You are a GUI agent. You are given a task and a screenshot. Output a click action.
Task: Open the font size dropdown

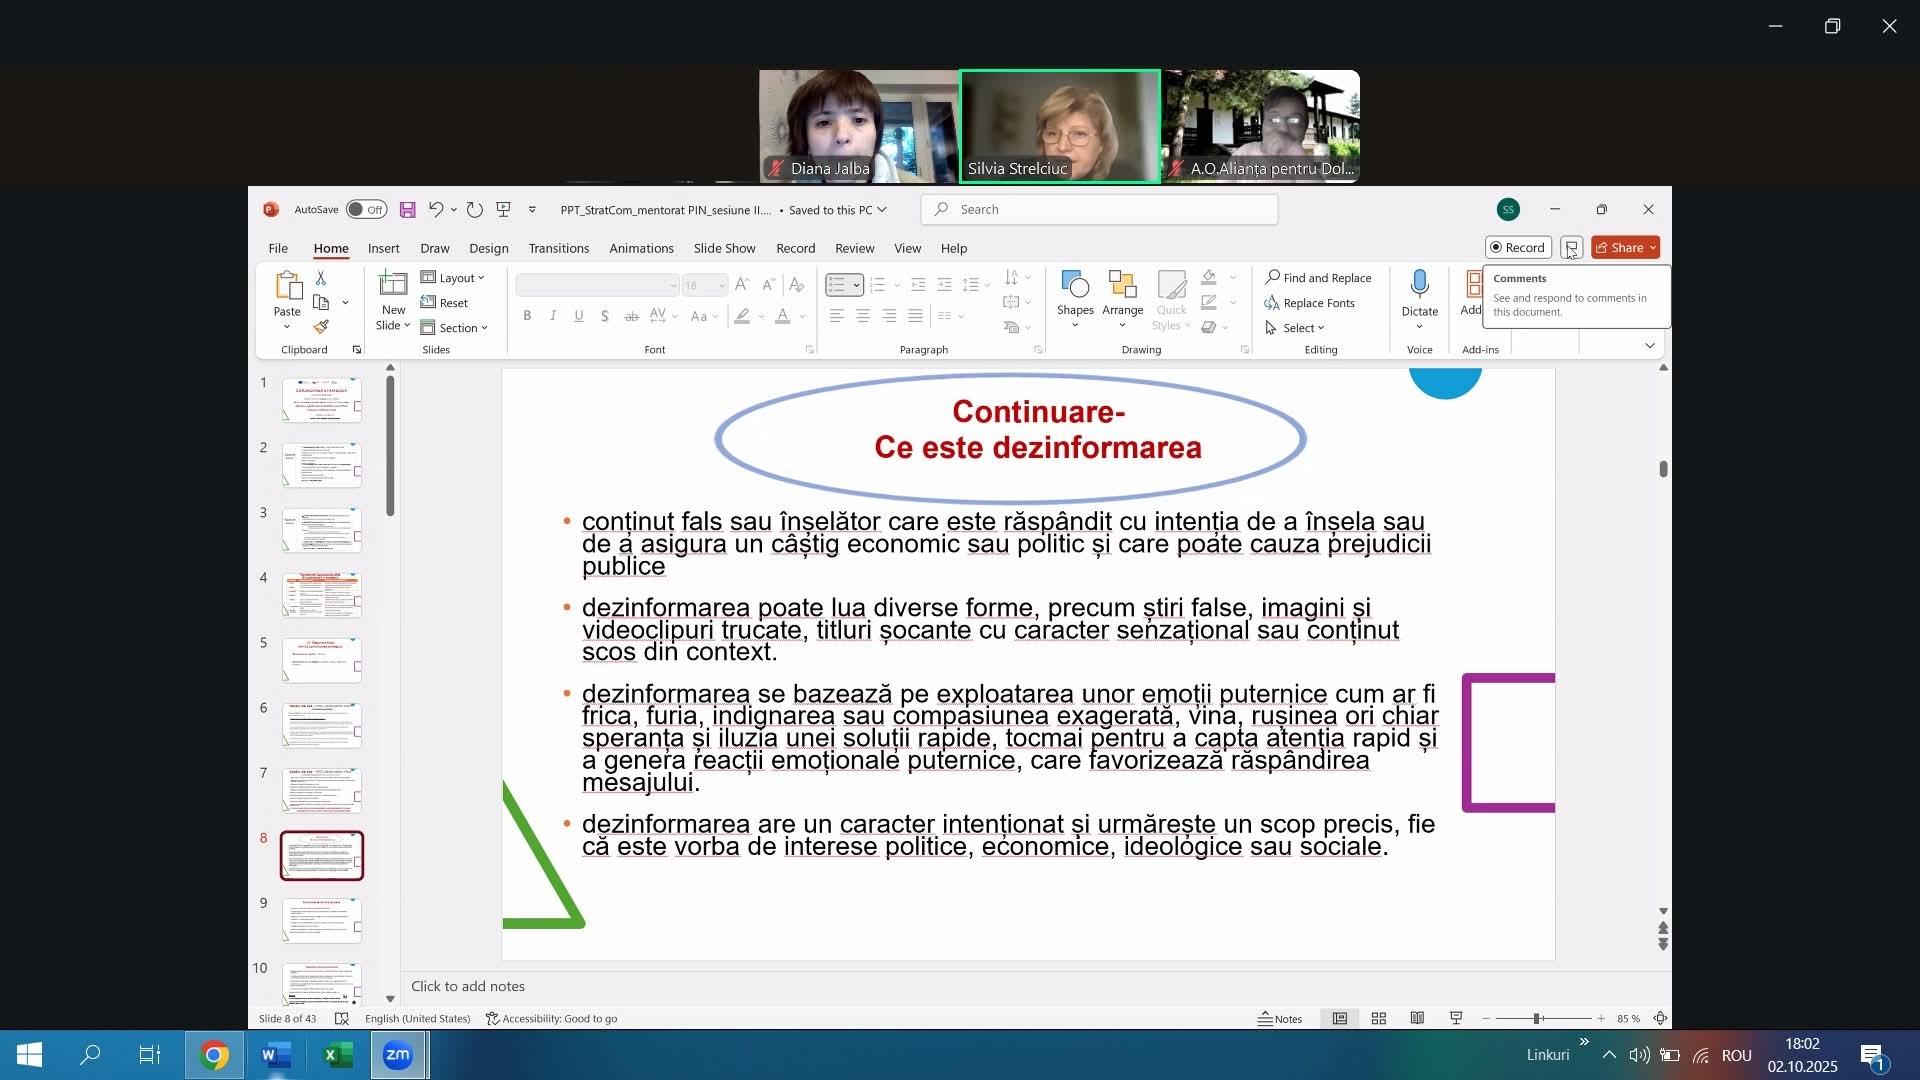tap(721, 286)
